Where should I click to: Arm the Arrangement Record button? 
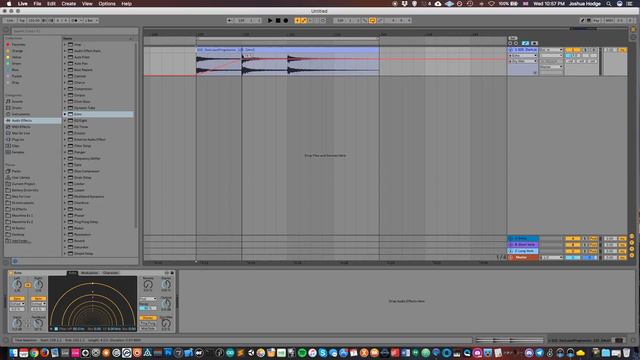(286, 20)
